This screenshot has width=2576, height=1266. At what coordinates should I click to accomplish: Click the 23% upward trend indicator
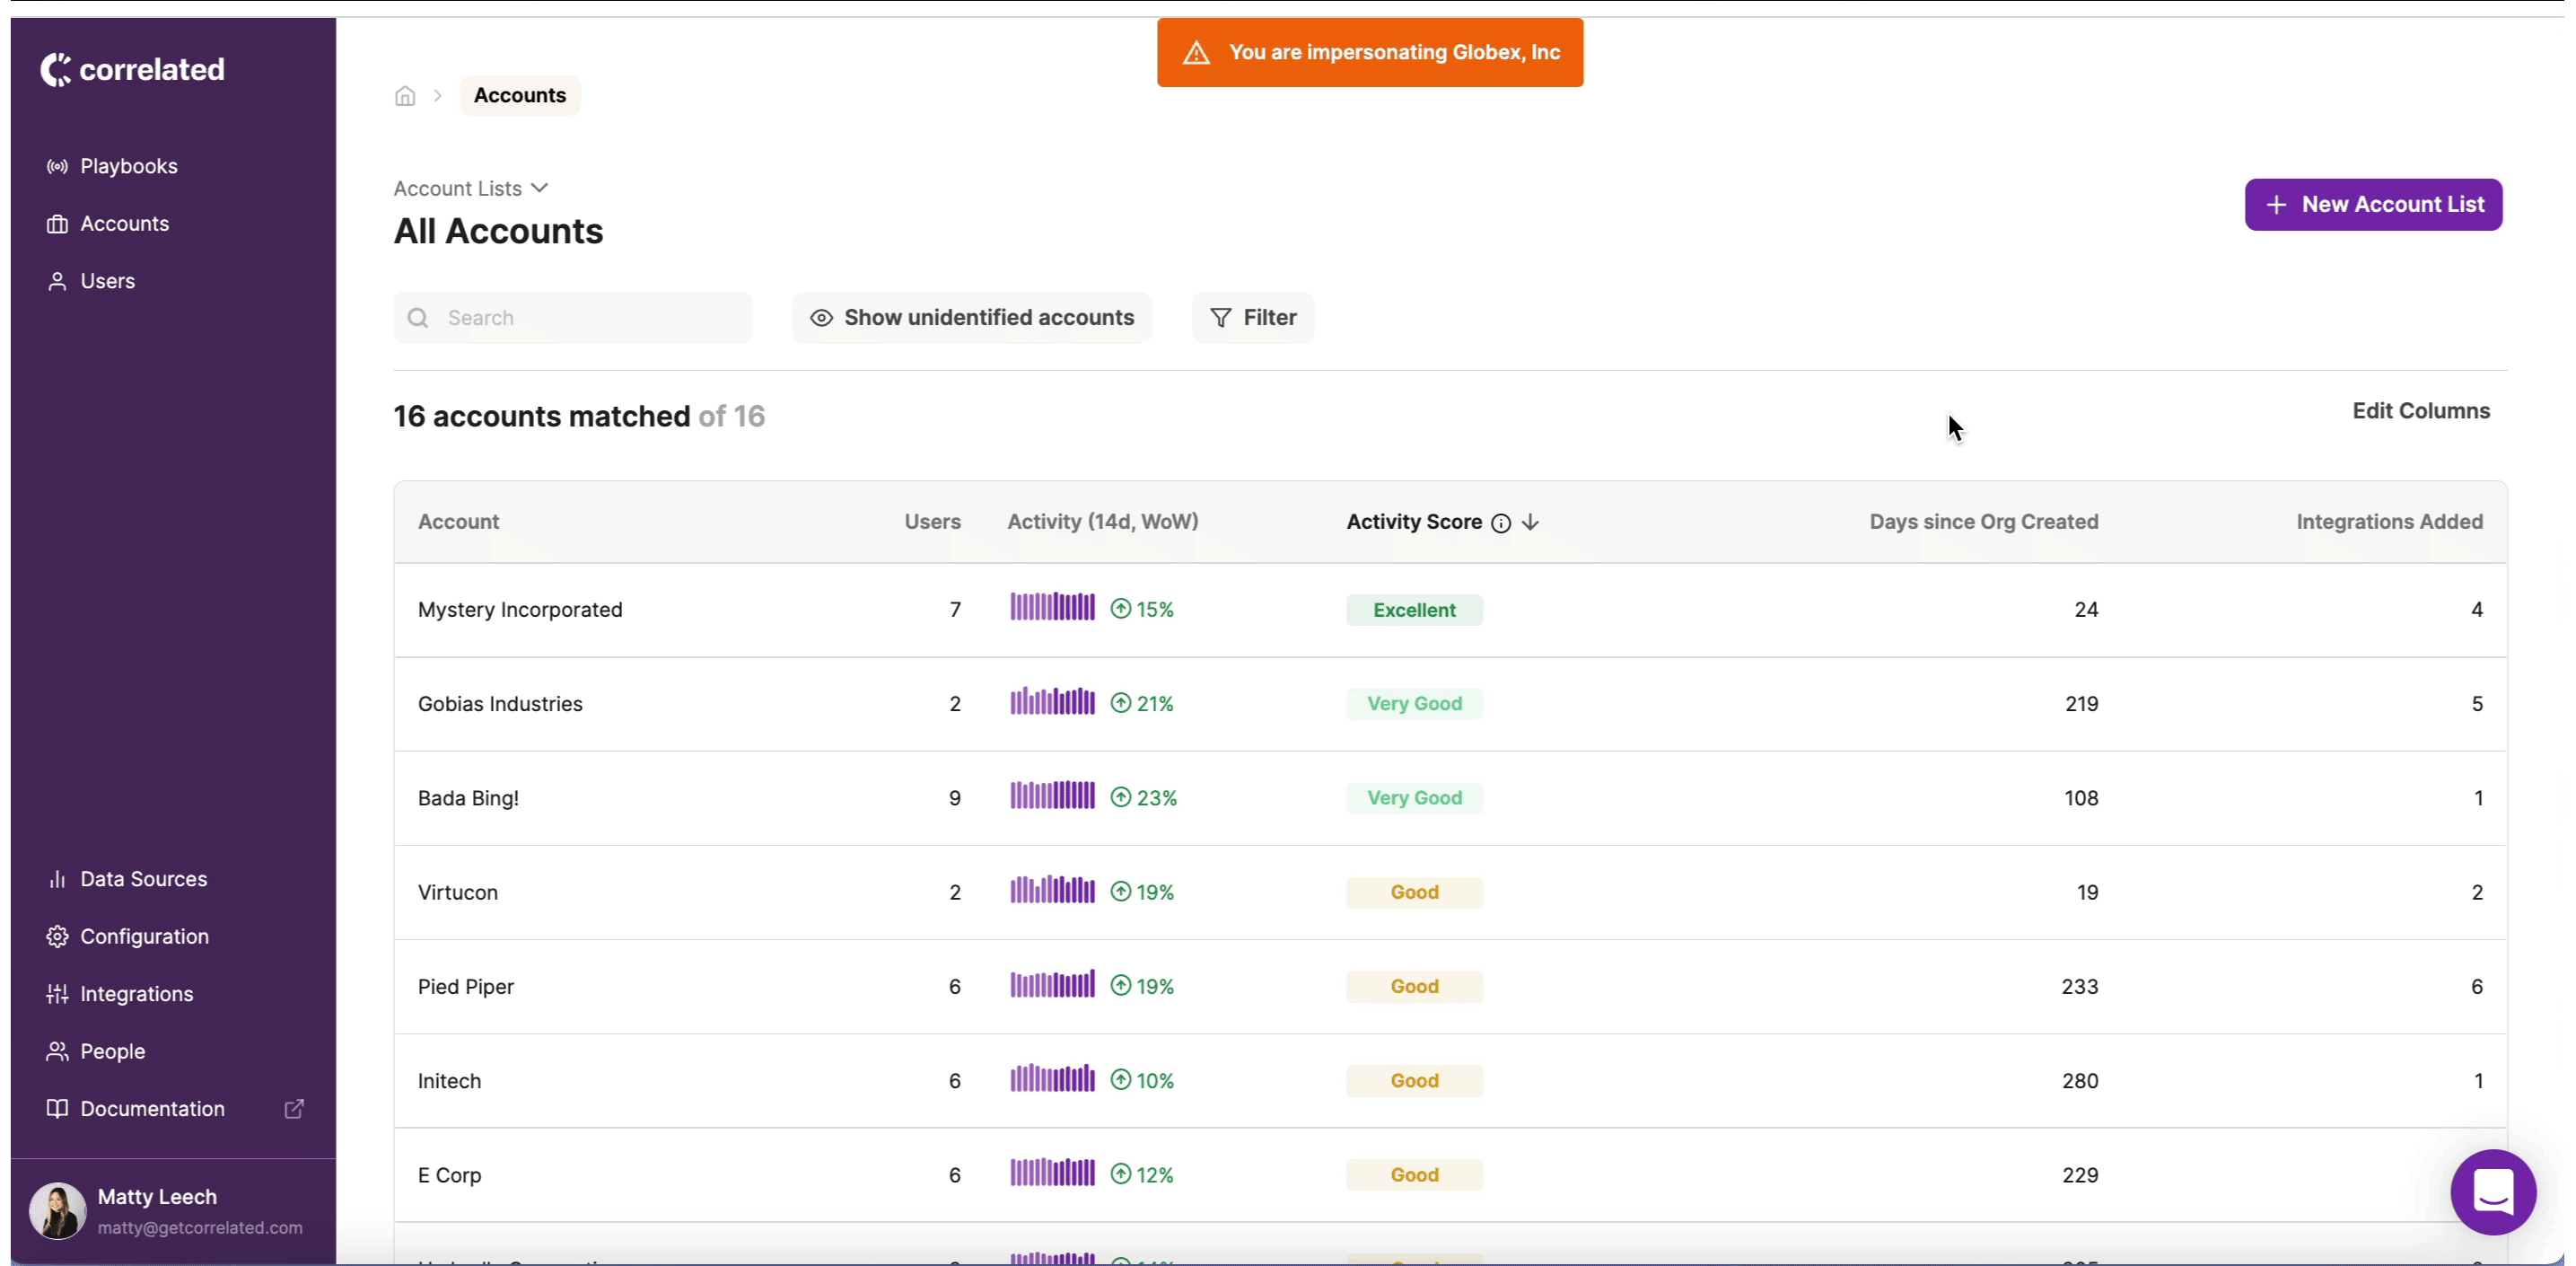[x=1144, y=798]
